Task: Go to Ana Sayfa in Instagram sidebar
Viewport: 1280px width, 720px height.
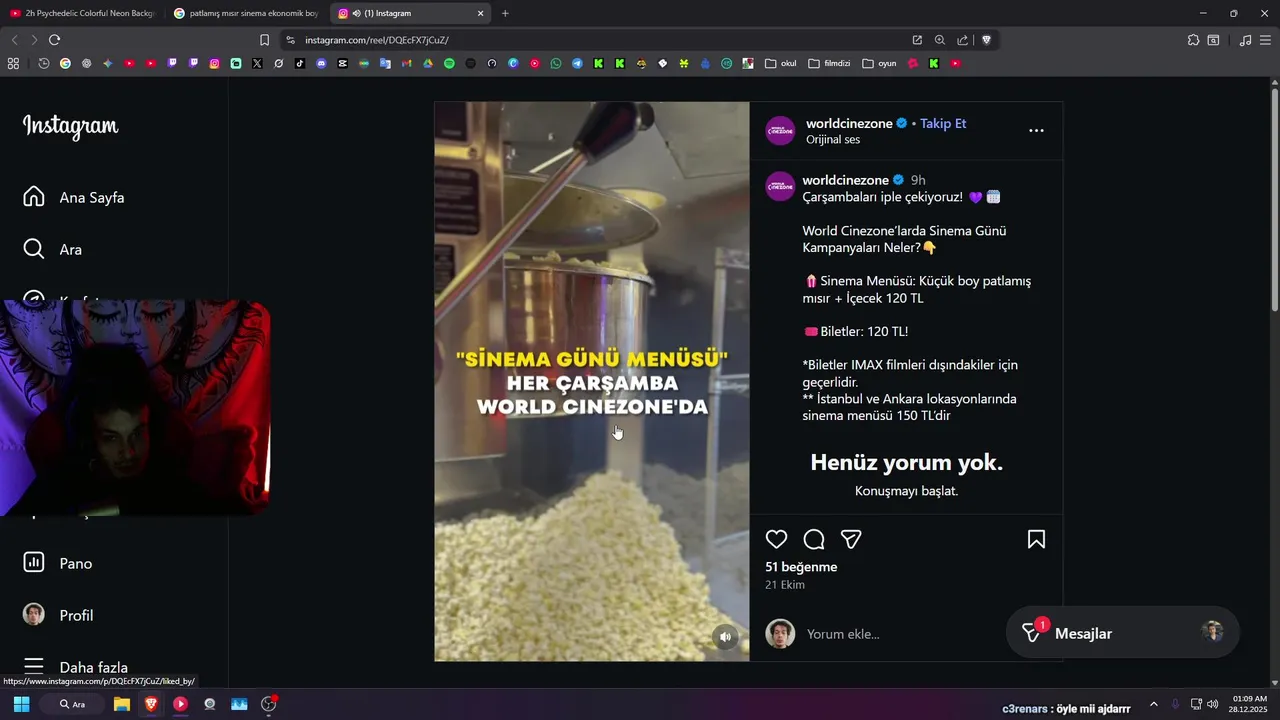Action: point(75,197)
